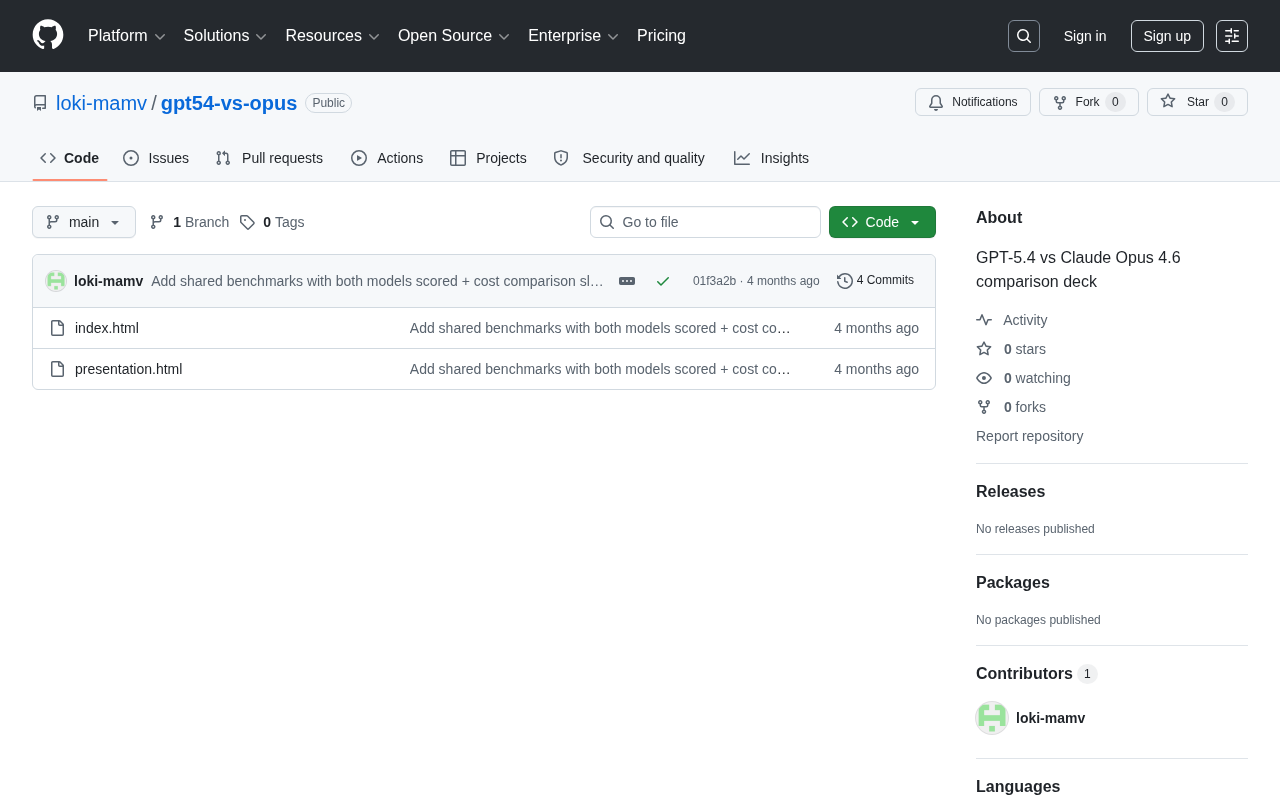
Task: Open commit message in index.html row
Action: (600, 328)
